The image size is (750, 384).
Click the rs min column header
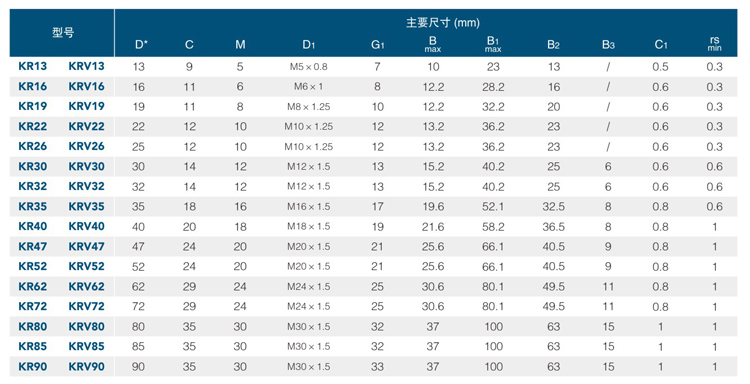715,44
